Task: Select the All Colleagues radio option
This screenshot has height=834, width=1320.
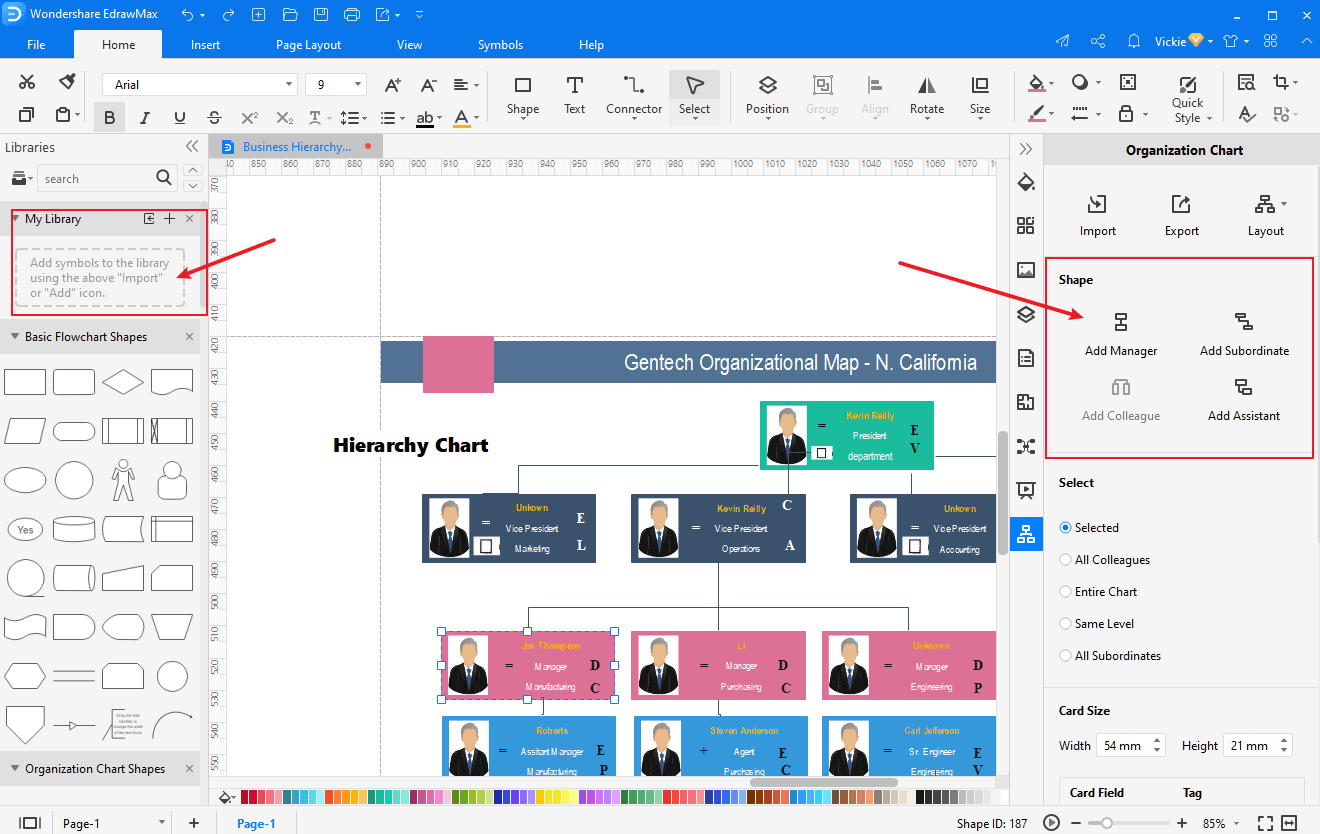Action: coord(1065,560)
